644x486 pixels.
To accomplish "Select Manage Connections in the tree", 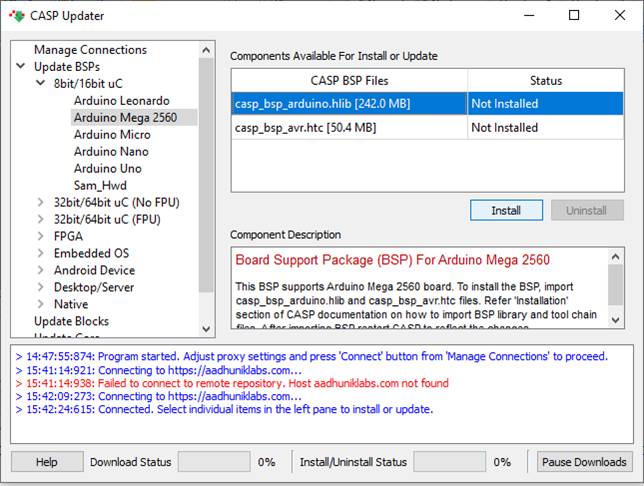I will click(x=90, y=50).
